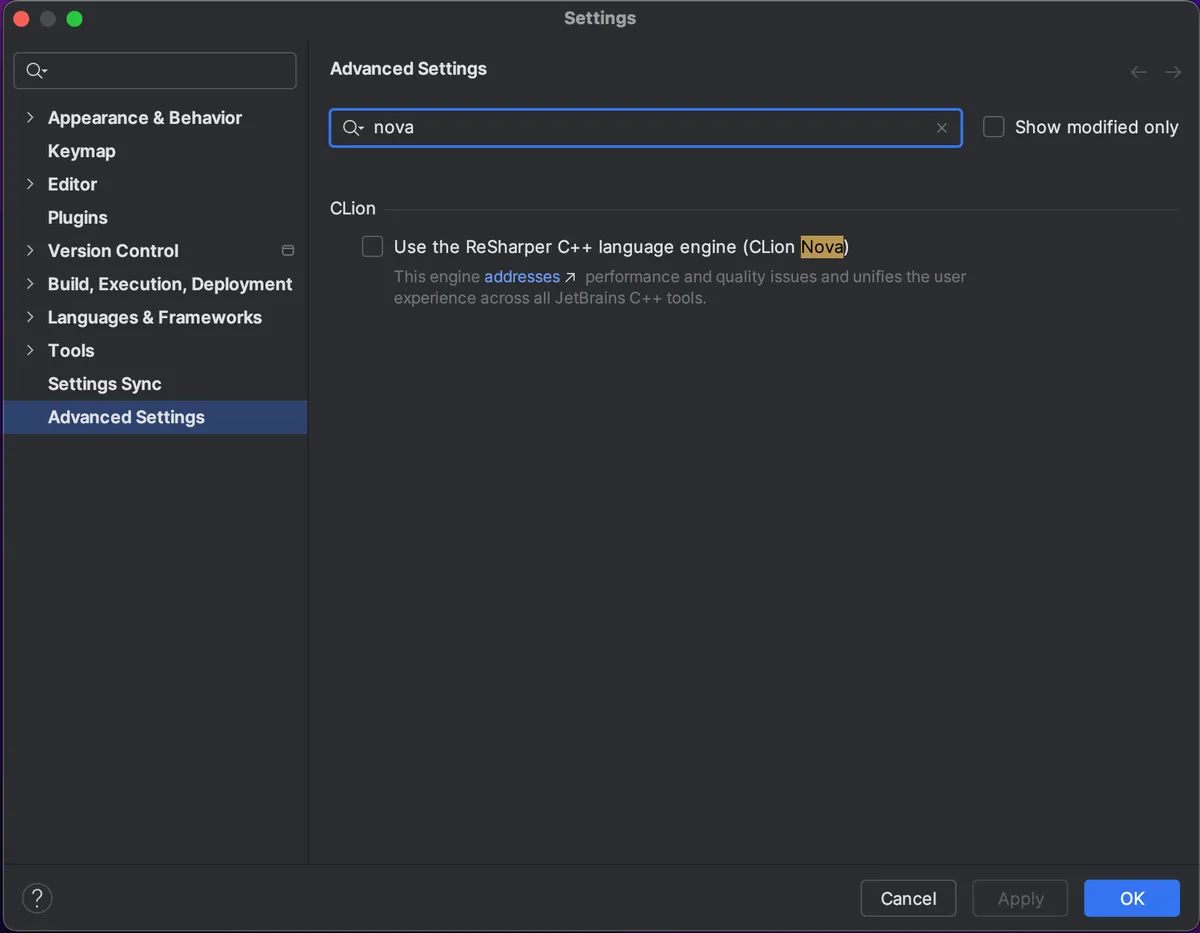Select Advanced Settings in the sidebar
Screen dimensions: 1200x933
pos(155,417)
